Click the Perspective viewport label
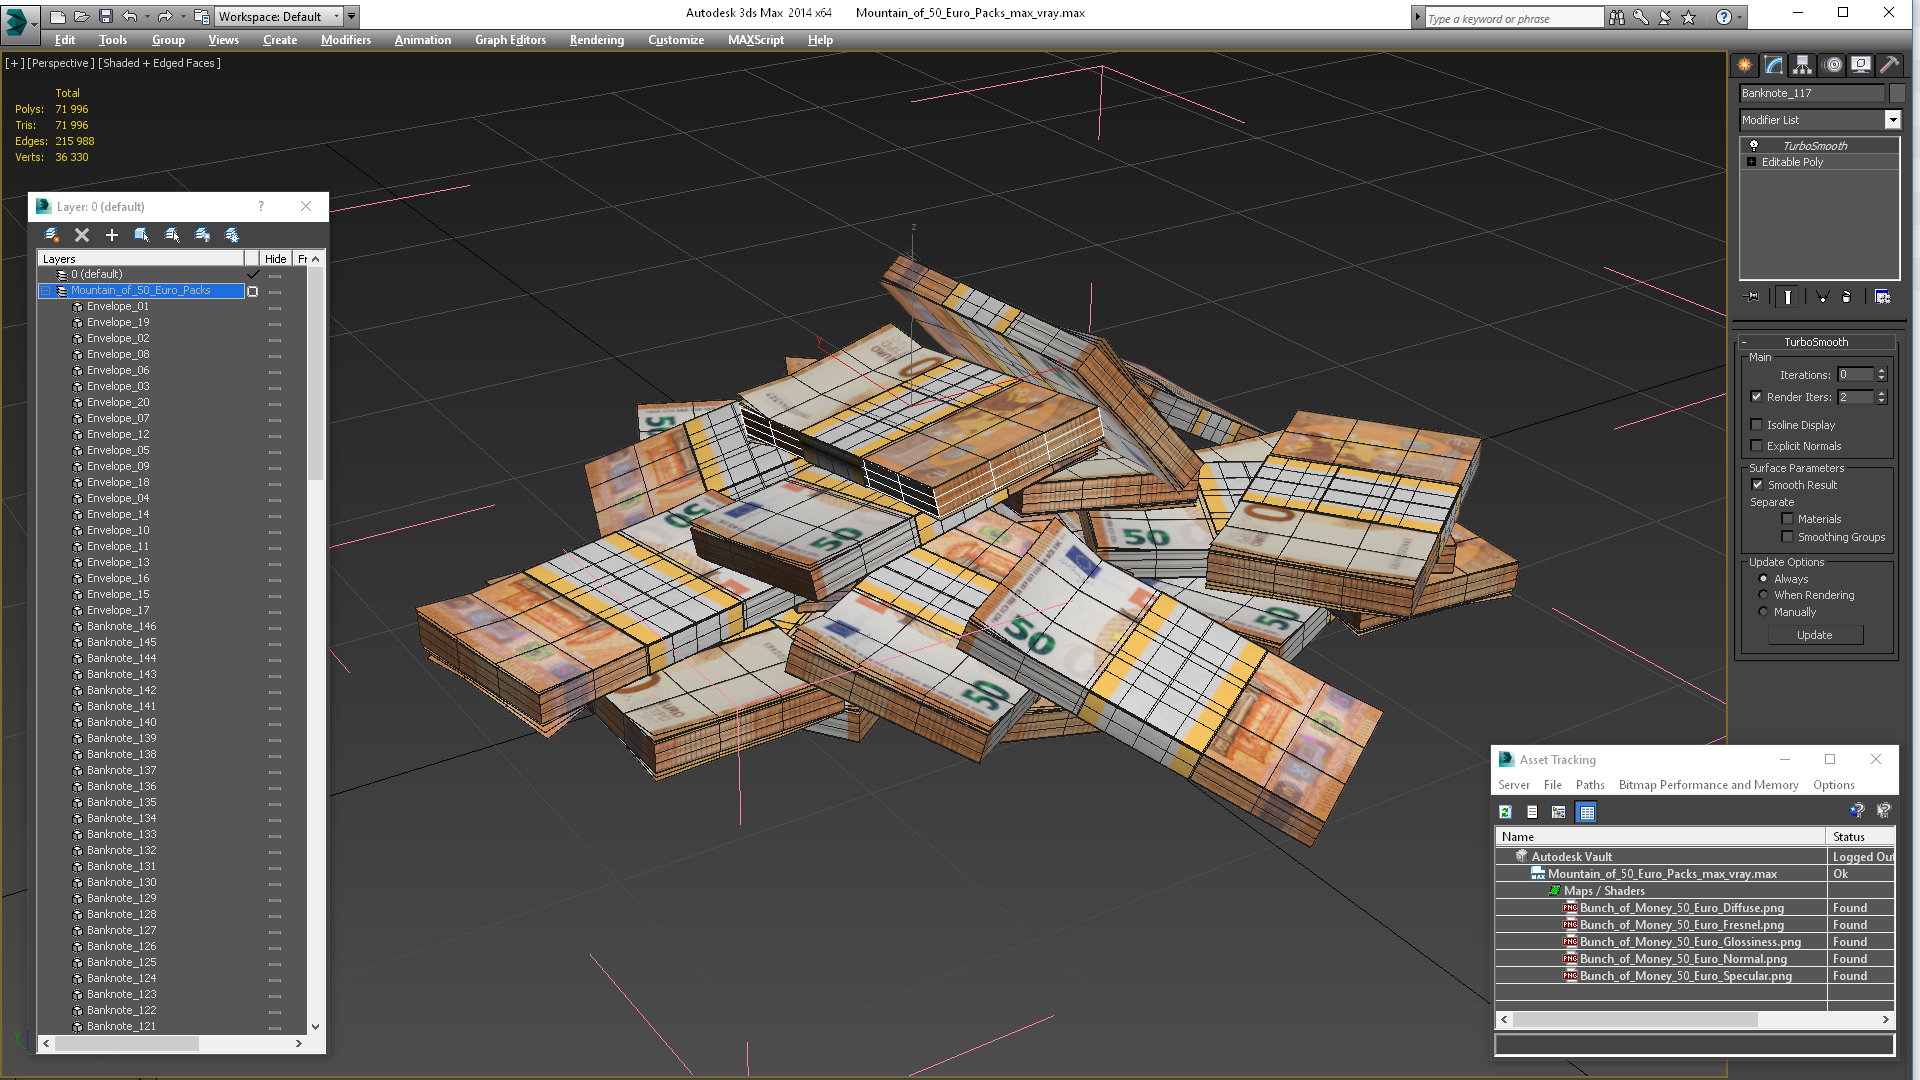Image resolution: width=1920 pixels, height=1080 pixels. point(61,63)
